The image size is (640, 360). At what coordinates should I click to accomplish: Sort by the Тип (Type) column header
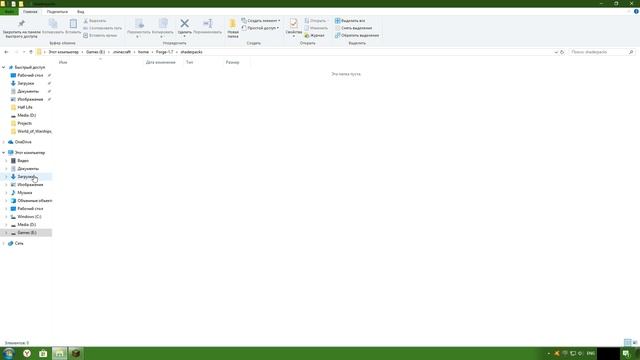click(x=189, y=62)
